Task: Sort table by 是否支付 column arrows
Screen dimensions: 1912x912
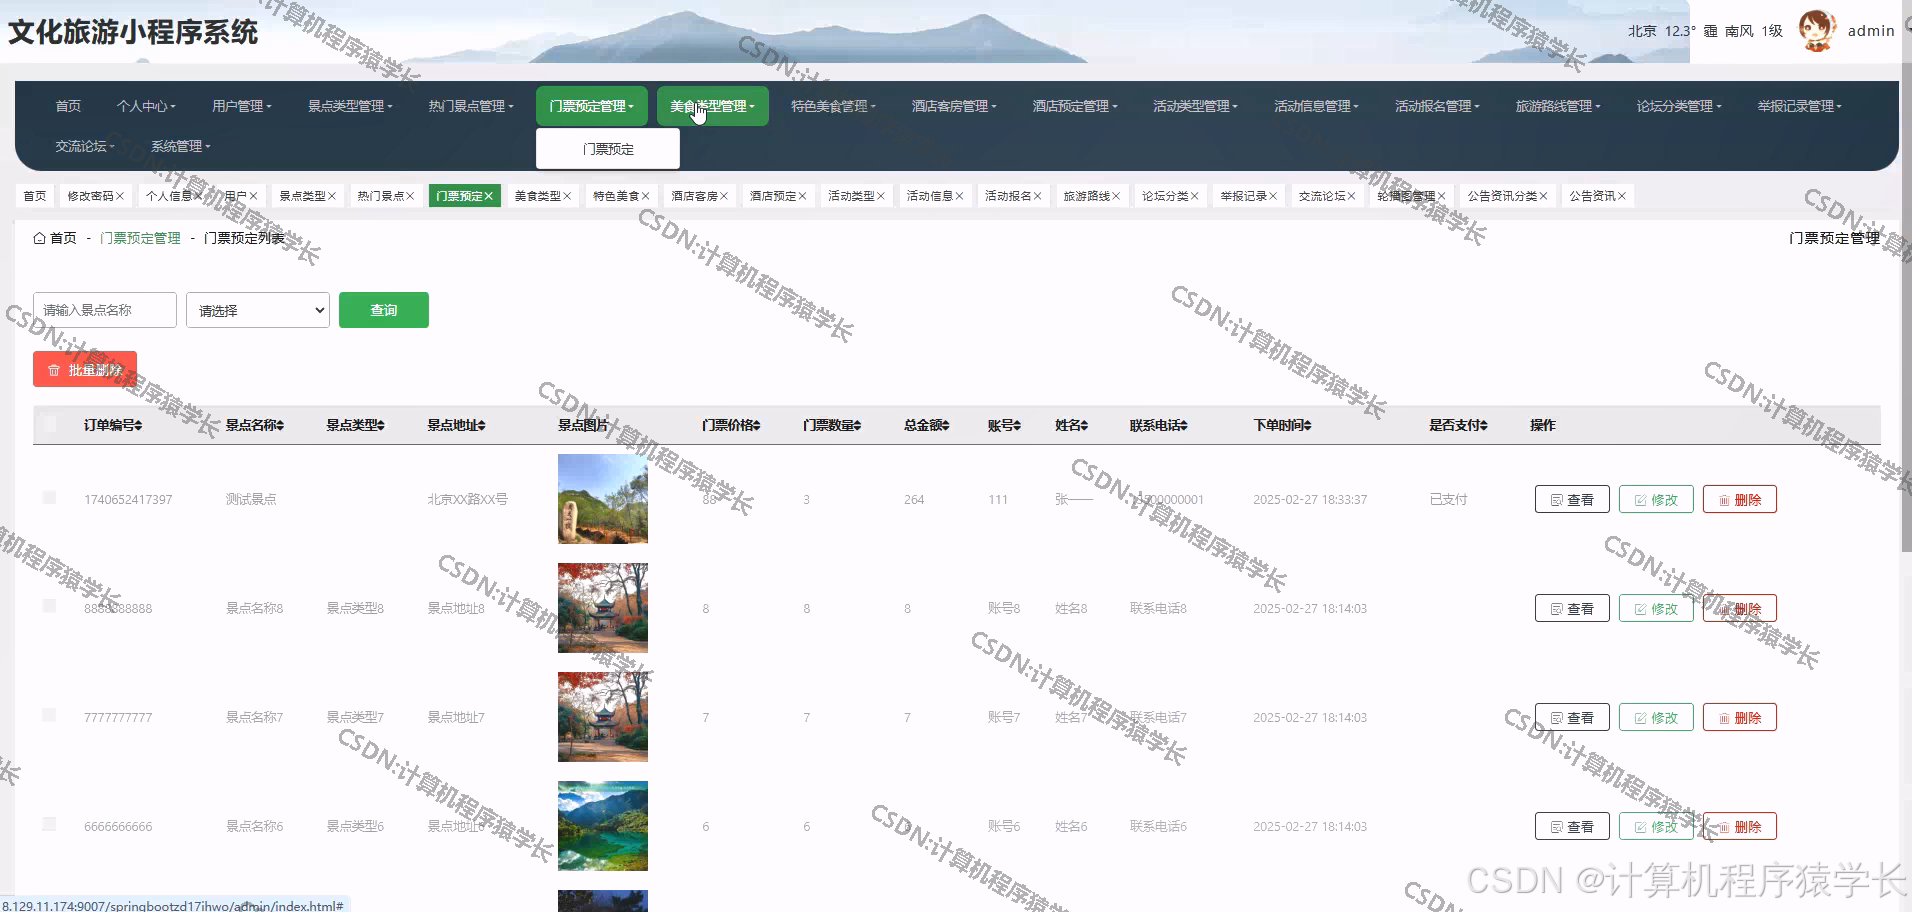Action: pos(1484,425)
